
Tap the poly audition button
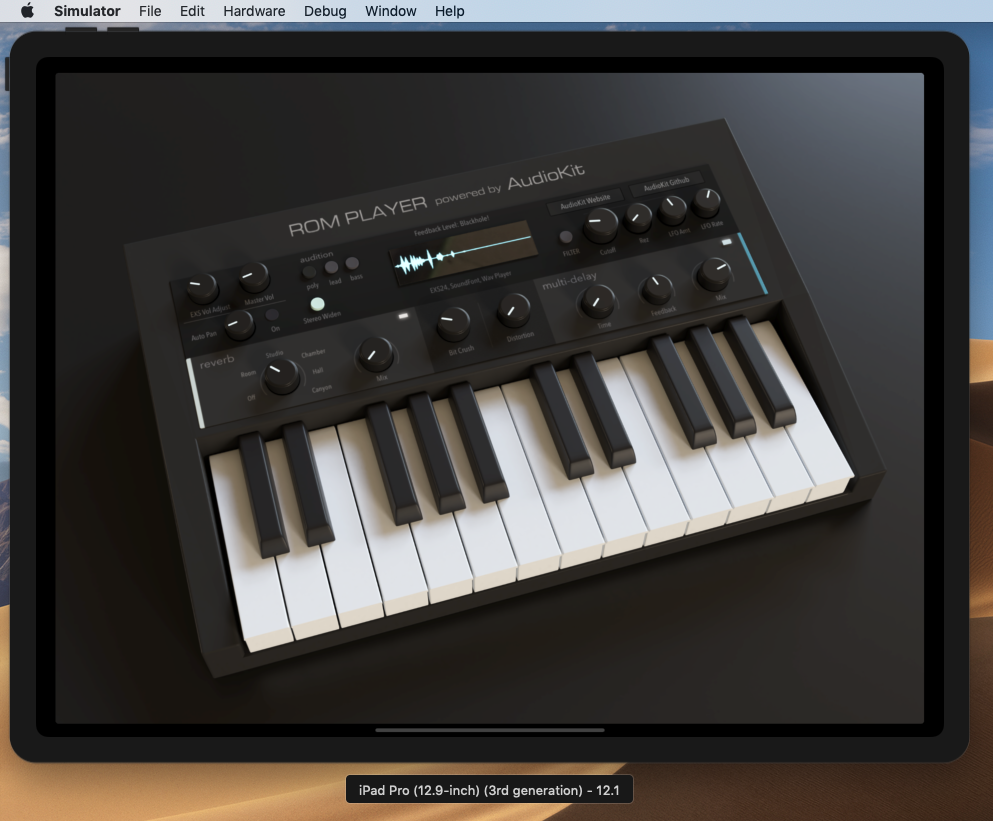point(309,272)
